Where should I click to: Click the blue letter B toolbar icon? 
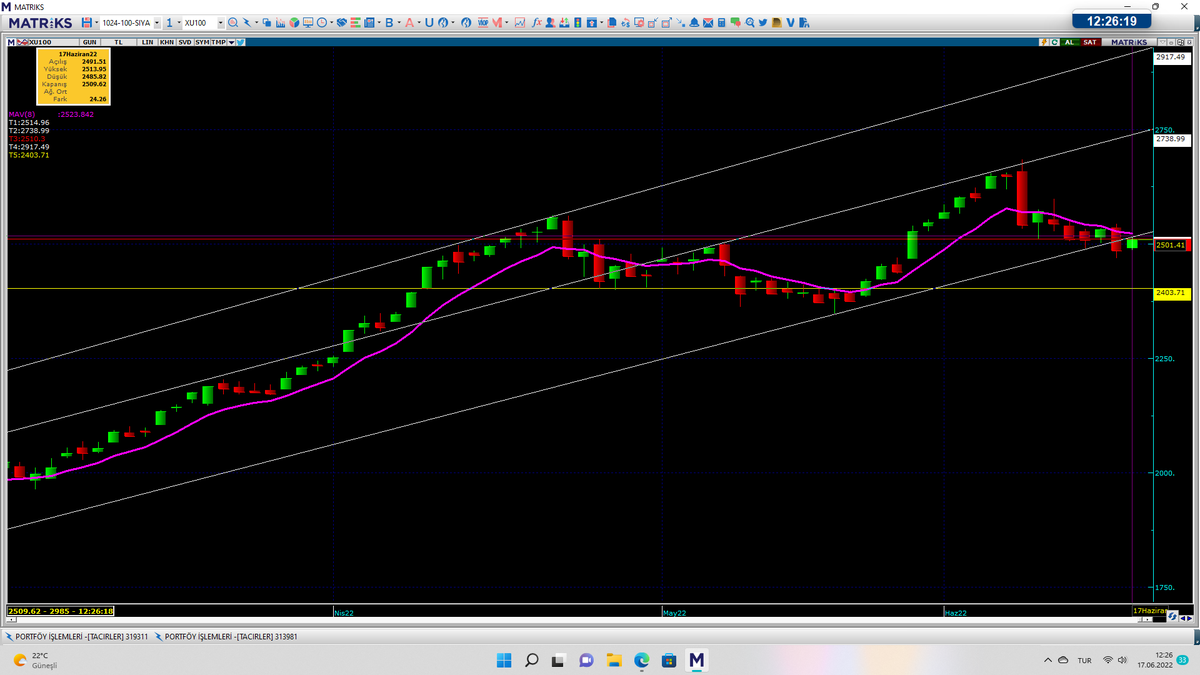[389, 22]
